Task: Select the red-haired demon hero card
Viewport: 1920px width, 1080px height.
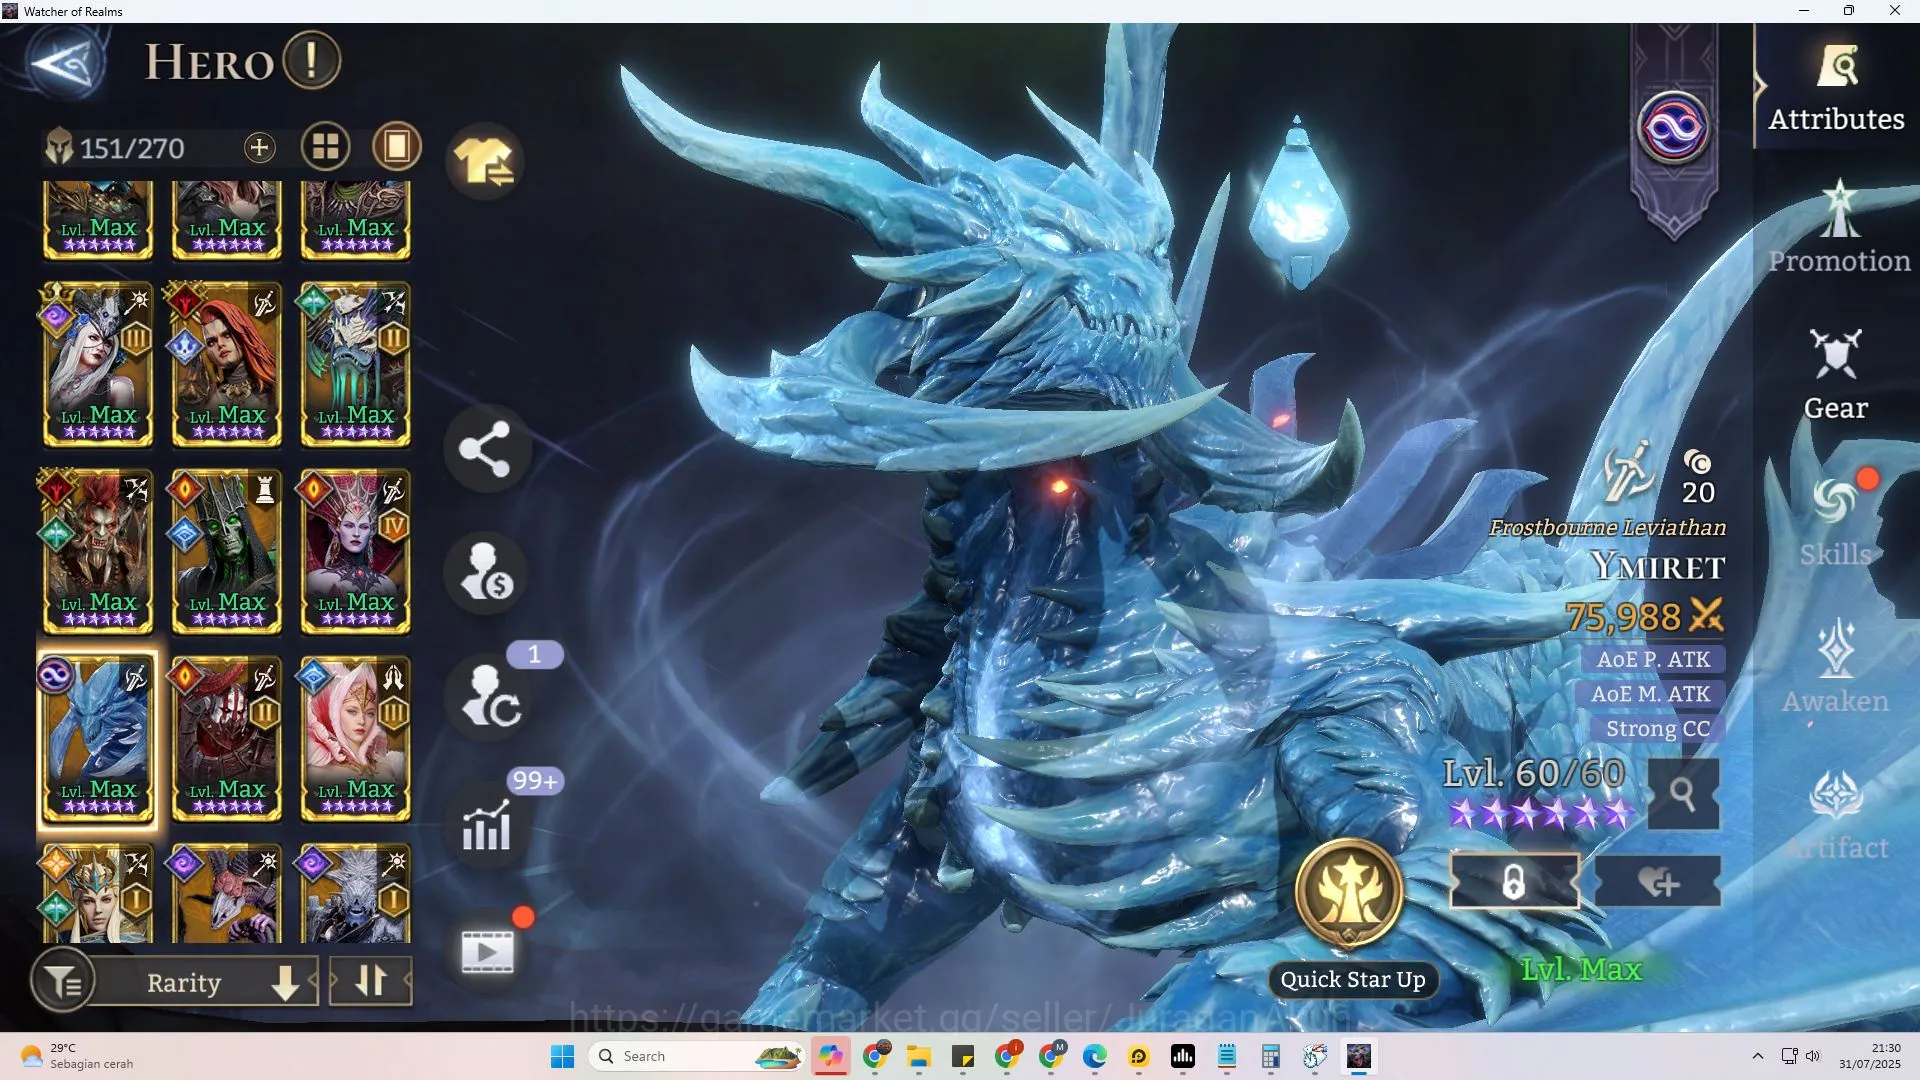Action: click(x=98, y=552)
